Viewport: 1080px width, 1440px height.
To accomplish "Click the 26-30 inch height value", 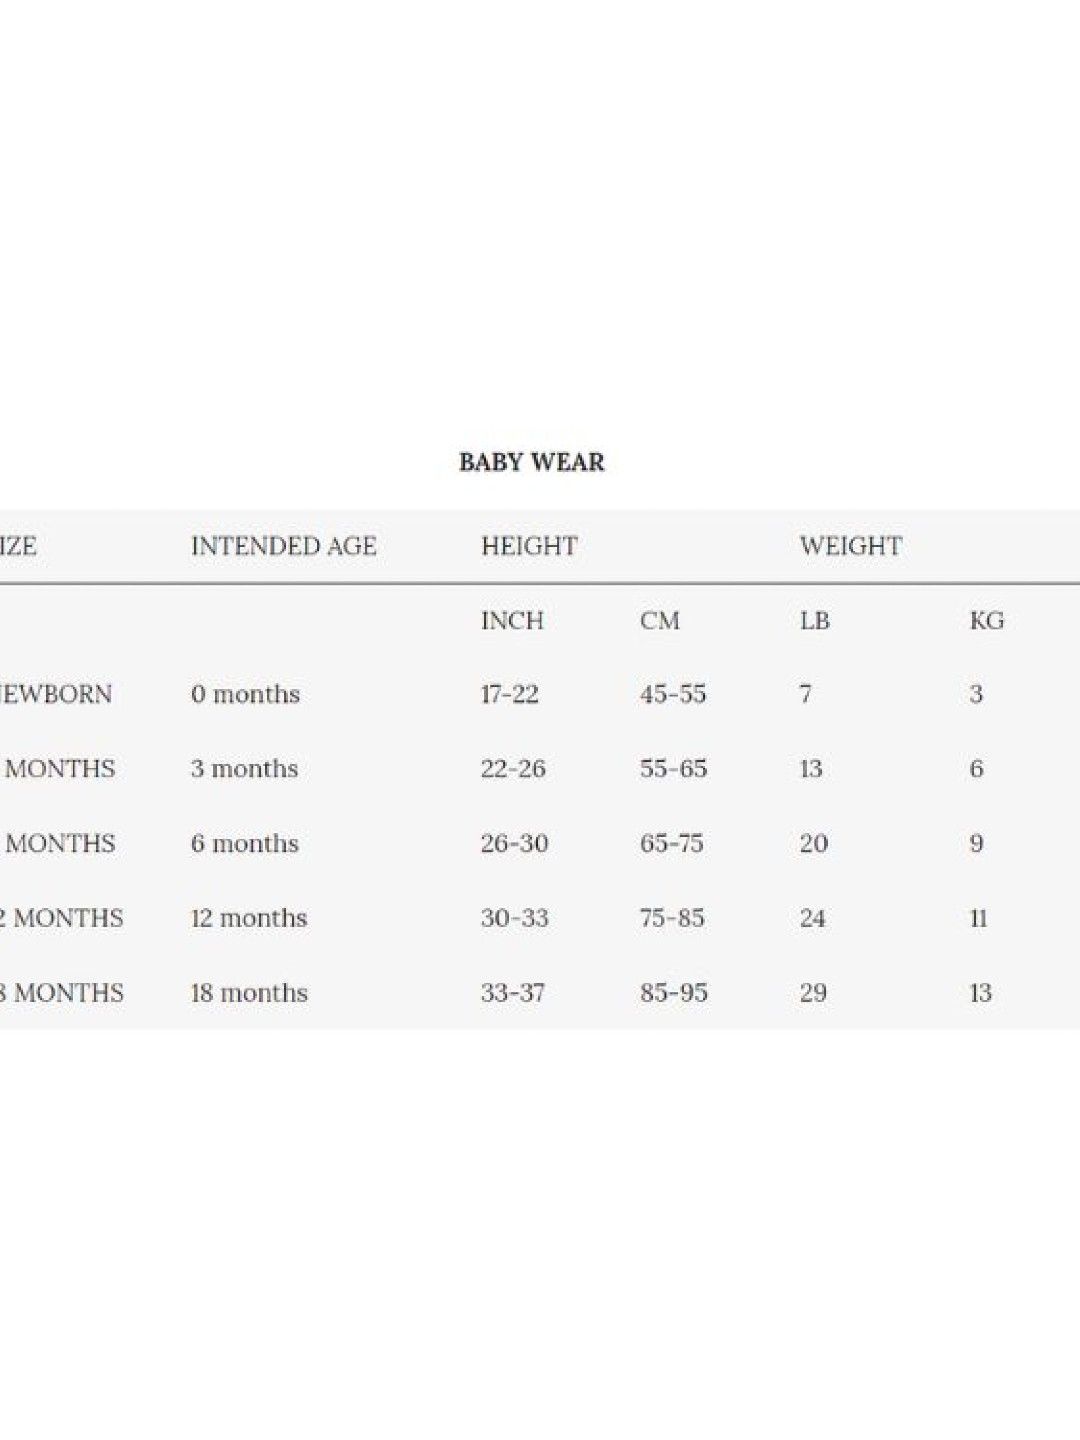I will 514,844.
